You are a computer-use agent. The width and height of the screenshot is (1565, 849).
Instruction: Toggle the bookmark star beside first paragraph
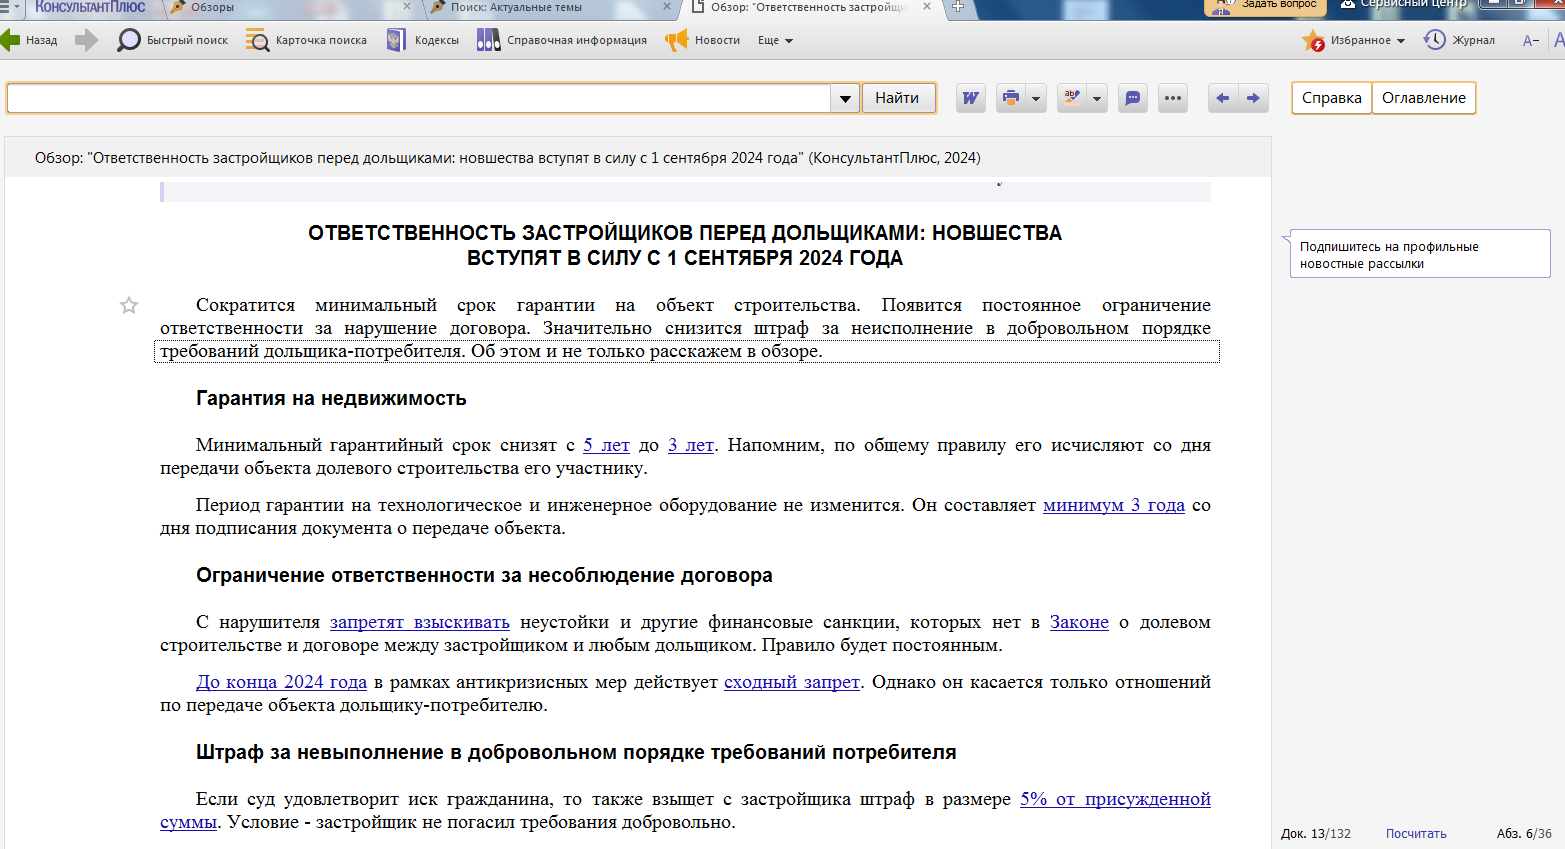(129, 306)
